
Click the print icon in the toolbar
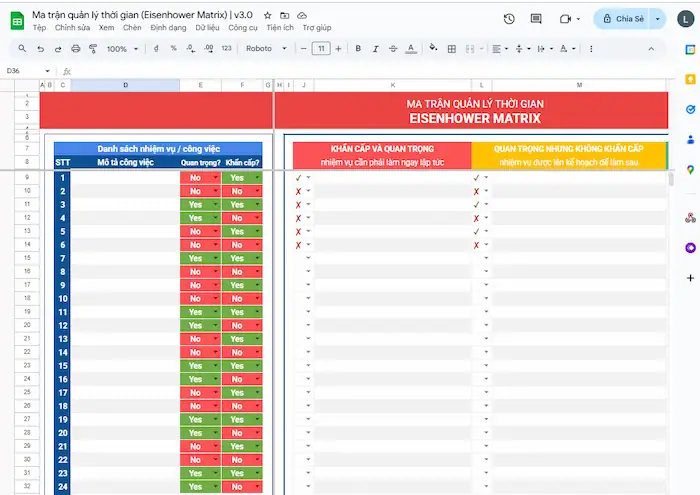[75, 48]
